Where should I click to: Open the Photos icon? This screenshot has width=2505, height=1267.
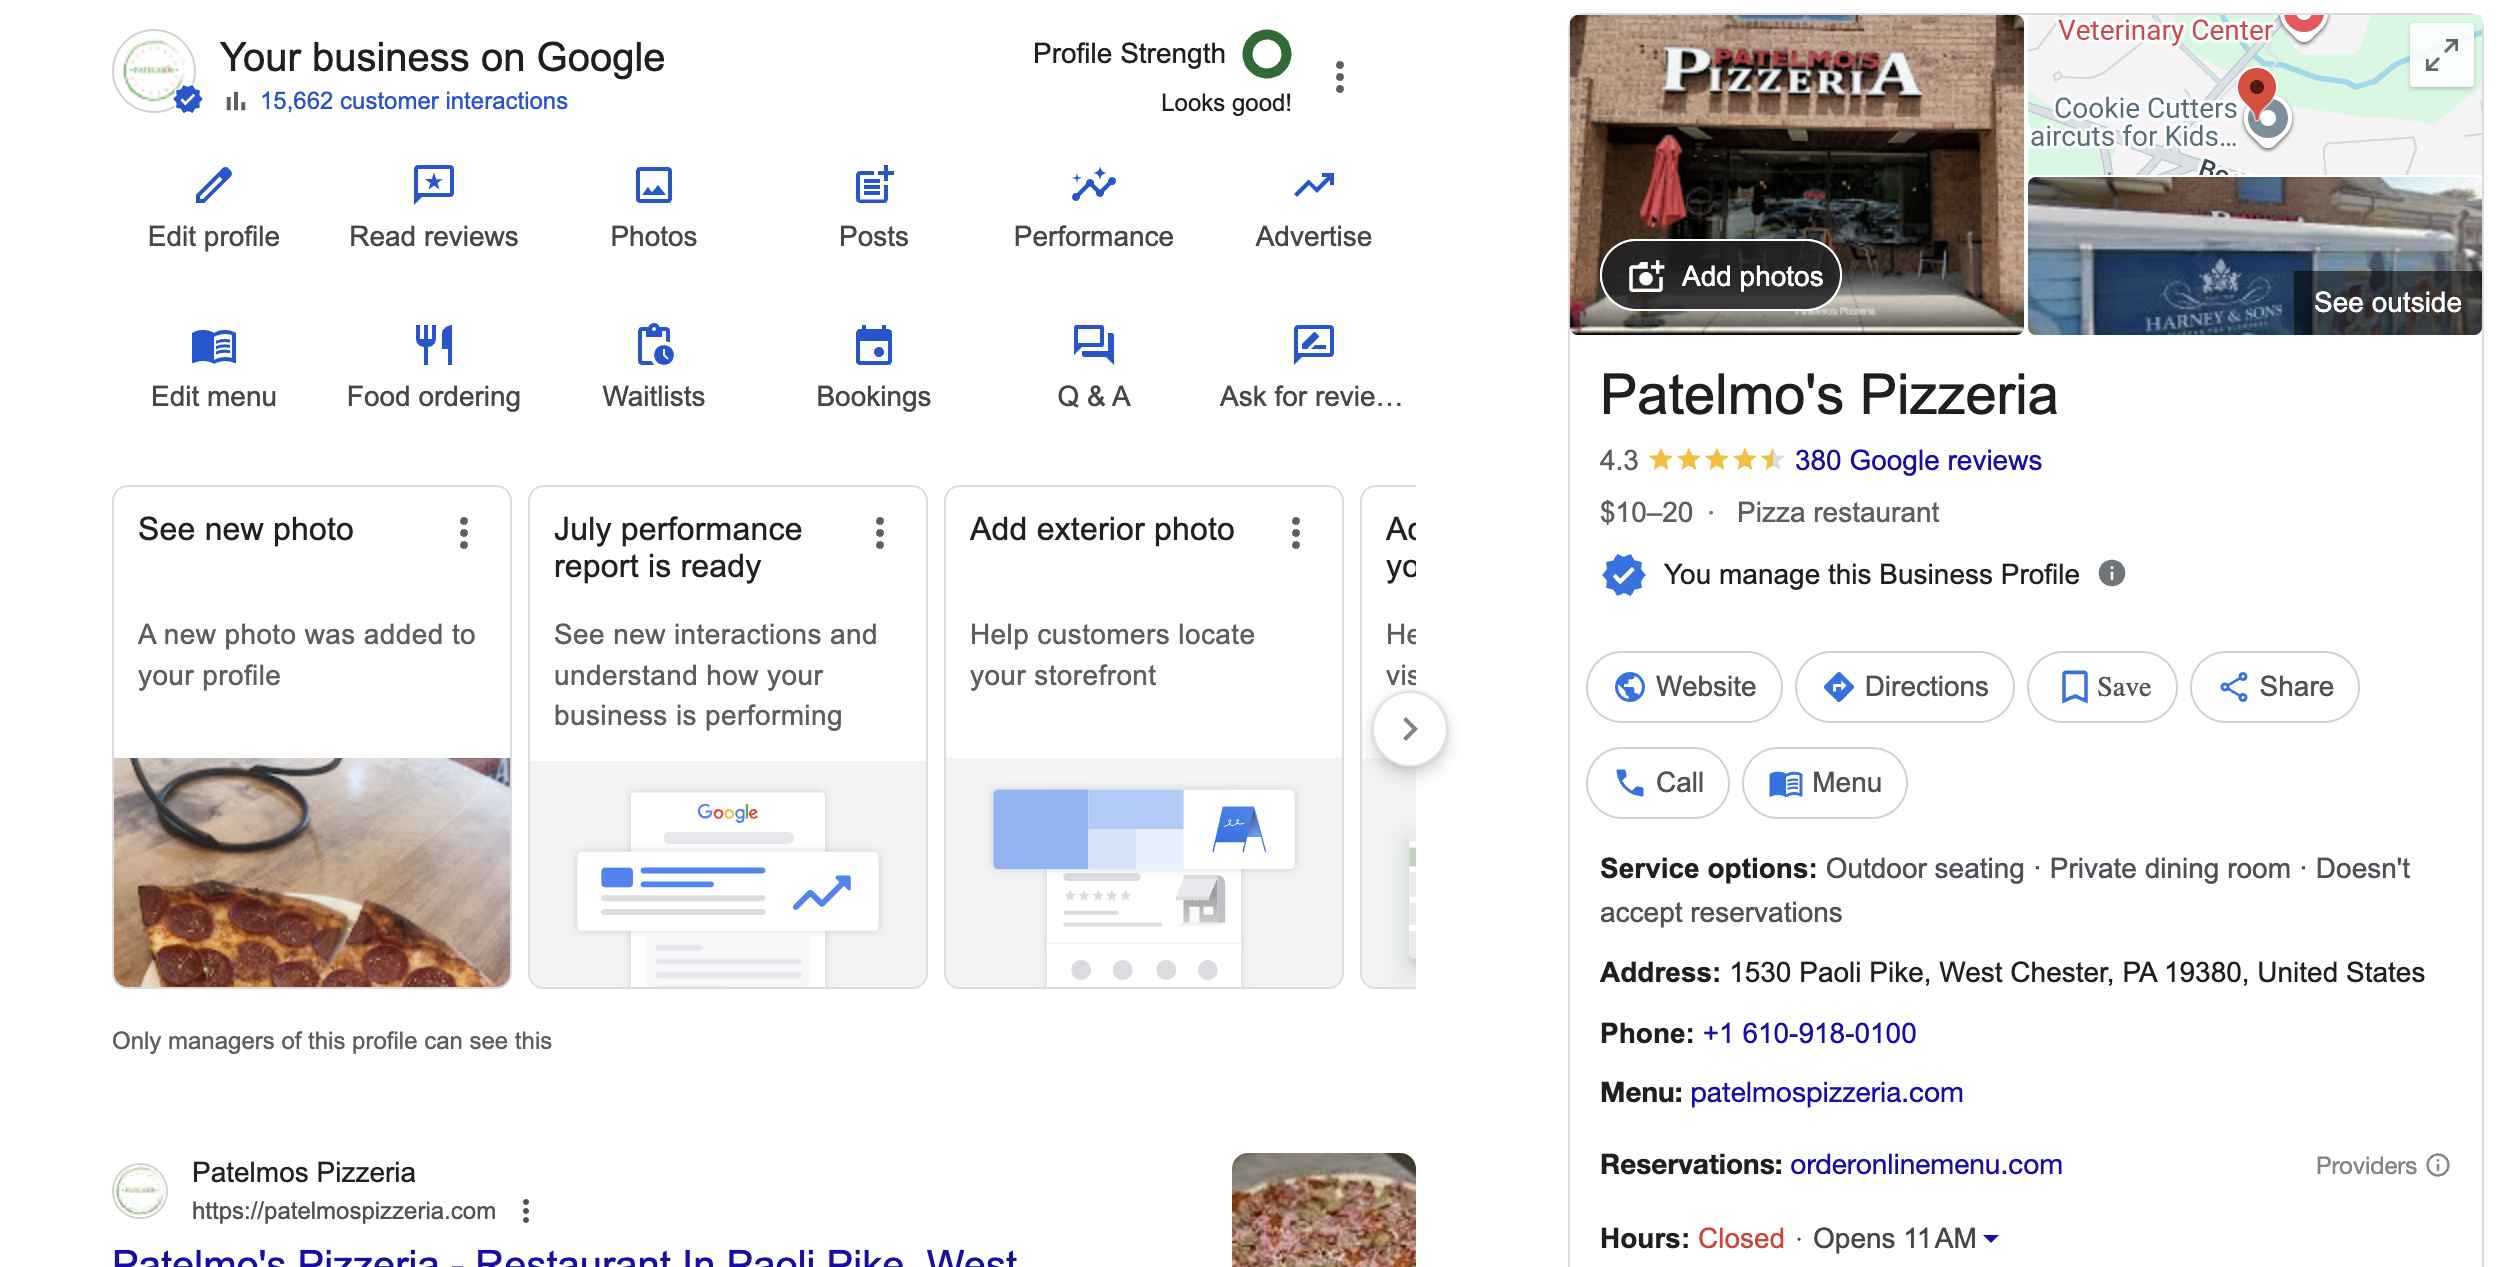(653, 185)
